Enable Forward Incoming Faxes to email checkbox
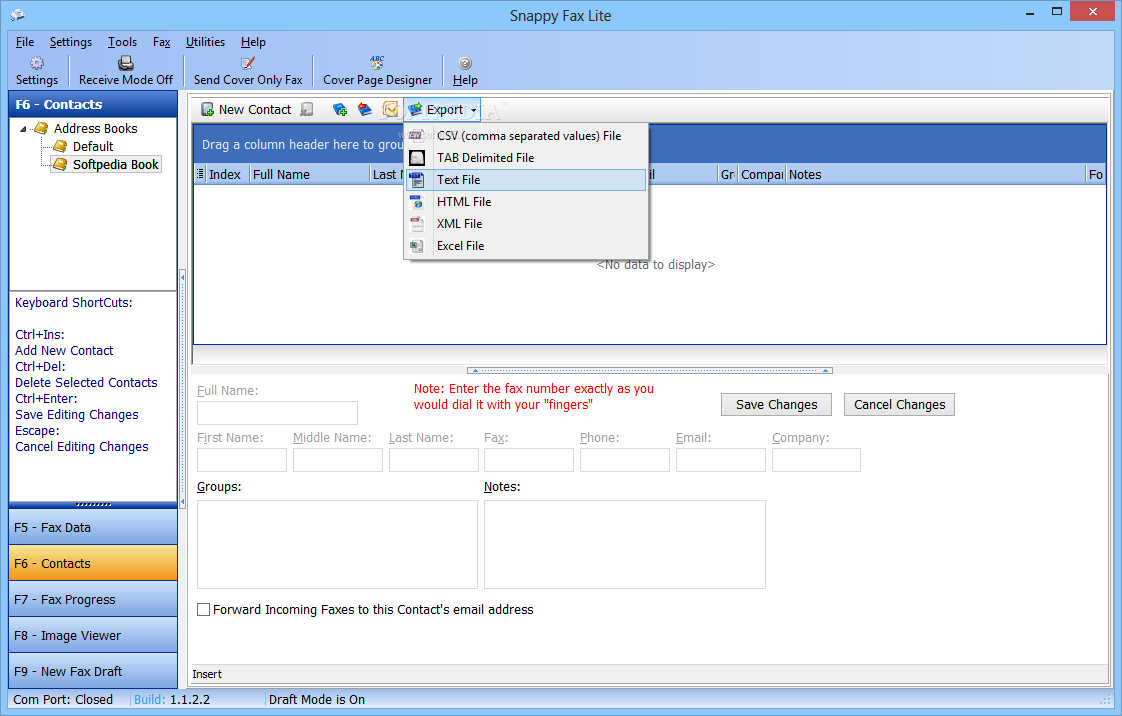Screen dimensions: 1122x716 click(204, 609)
